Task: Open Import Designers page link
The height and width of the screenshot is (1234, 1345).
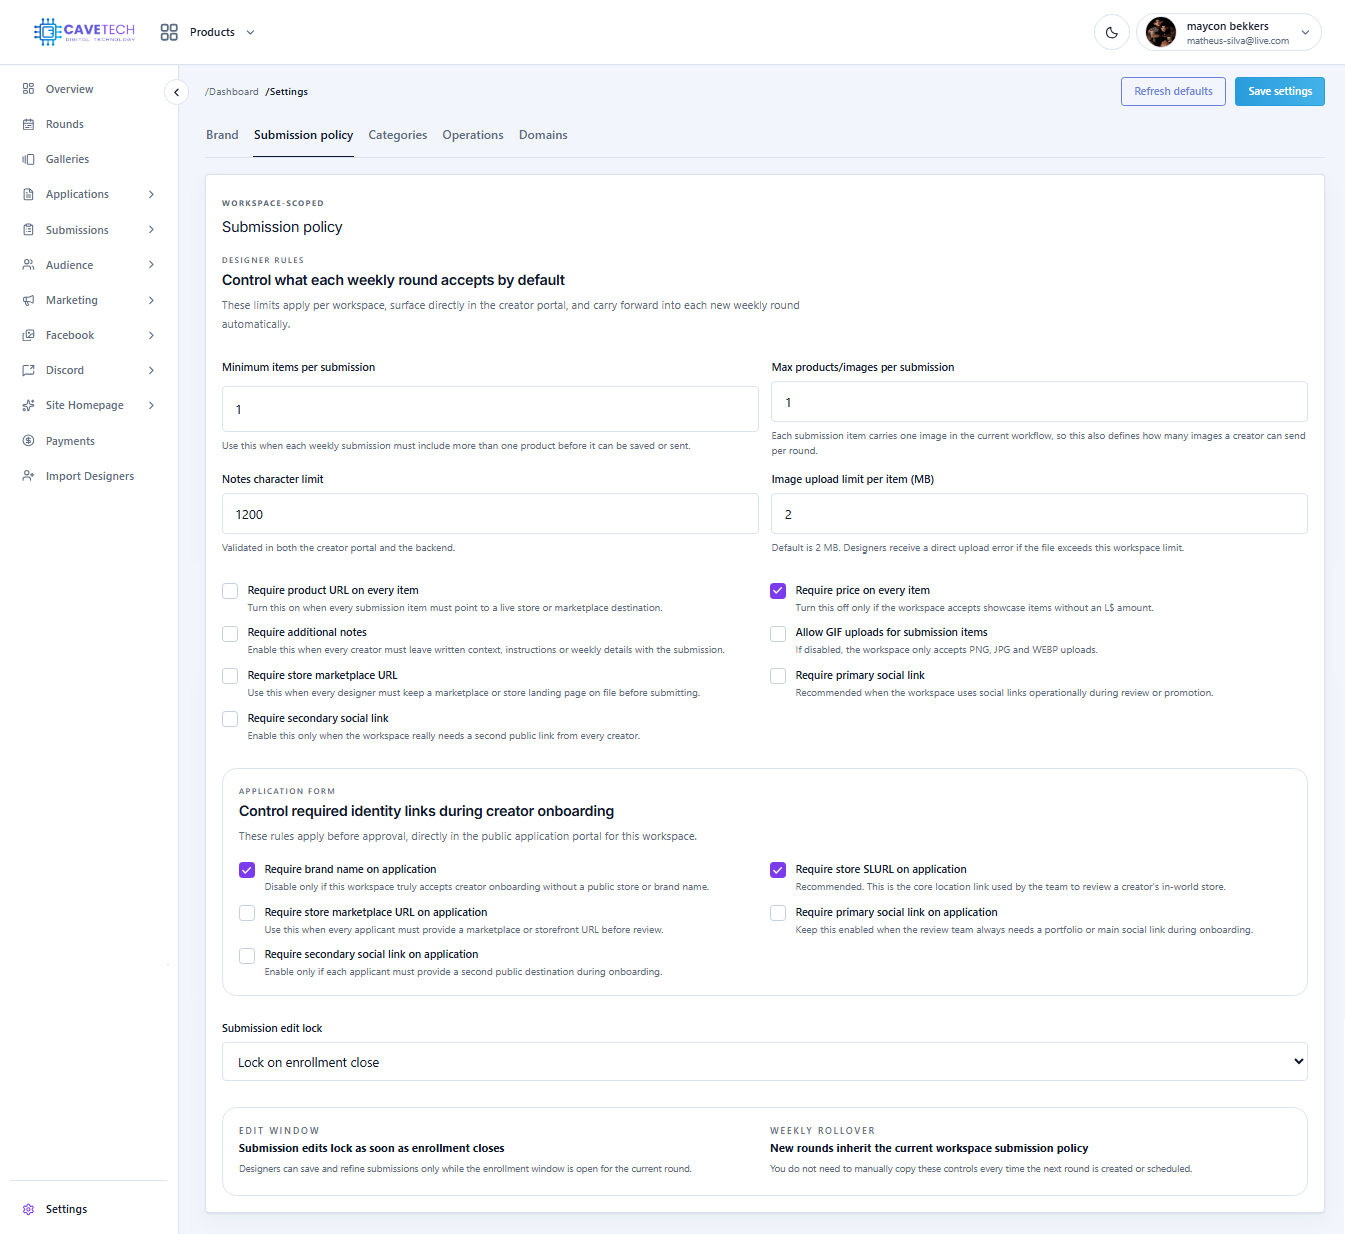Action: pos(89,476)
